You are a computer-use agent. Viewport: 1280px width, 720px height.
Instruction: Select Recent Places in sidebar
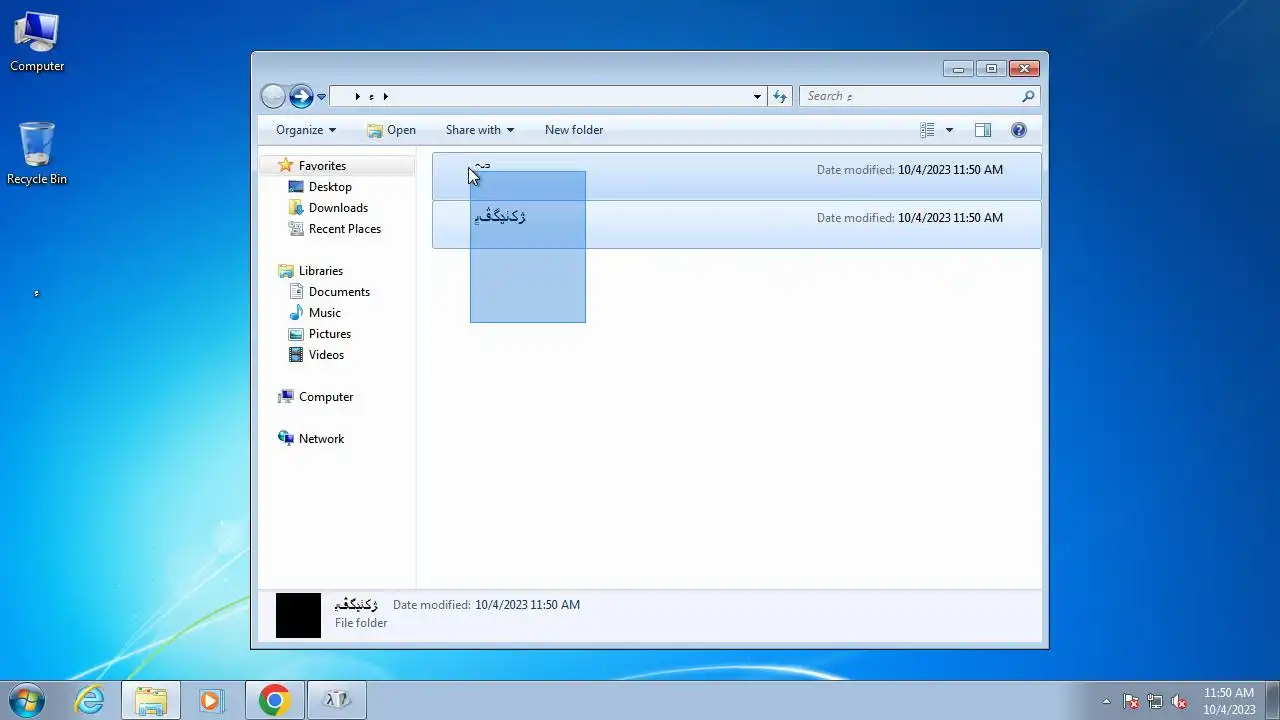coord(345,229)
